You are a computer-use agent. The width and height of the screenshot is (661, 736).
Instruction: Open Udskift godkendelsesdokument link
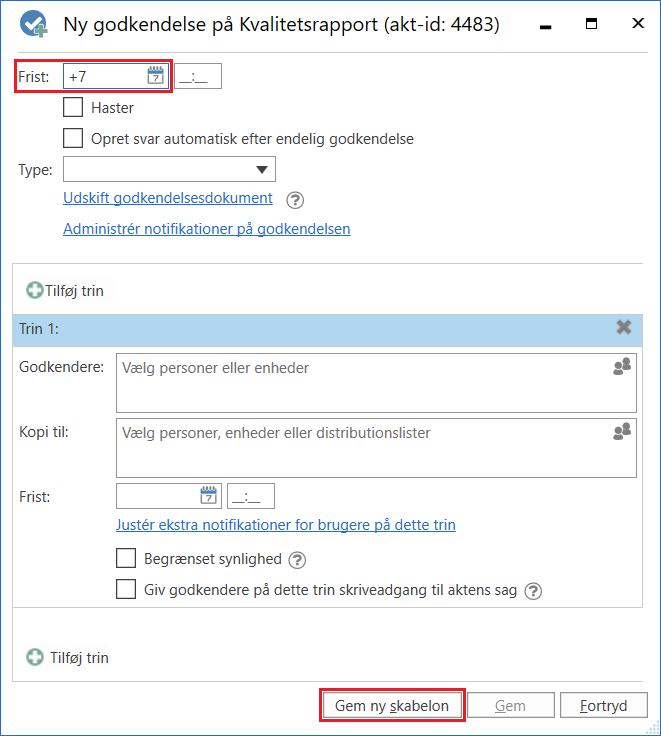click(x=168, y=198)
